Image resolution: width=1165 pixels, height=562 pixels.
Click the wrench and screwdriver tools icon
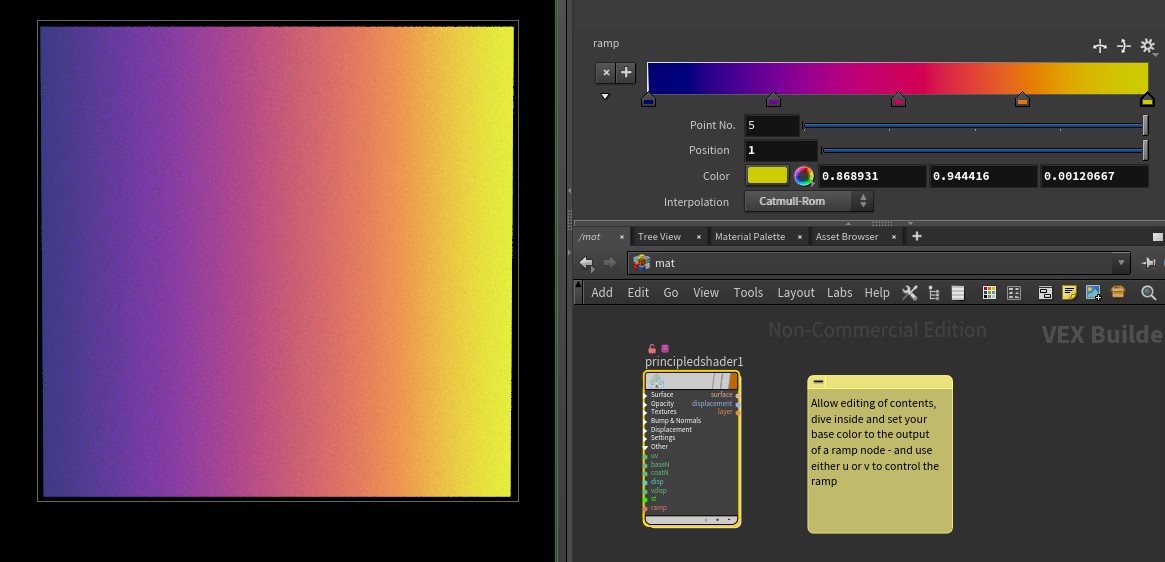(909, 293)
